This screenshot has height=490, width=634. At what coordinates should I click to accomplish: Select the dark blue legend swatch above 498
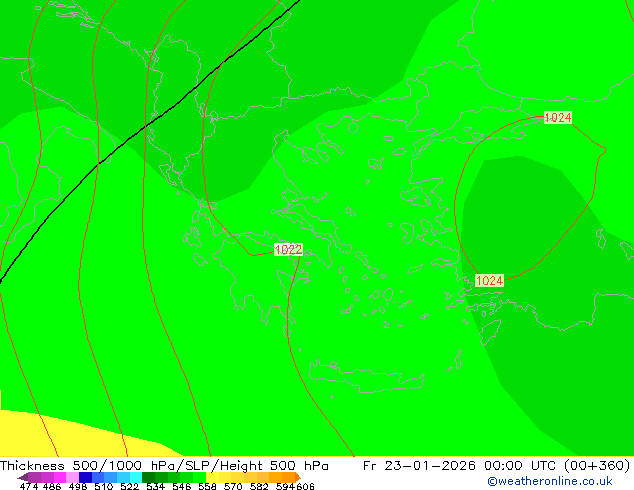click(85, 477)
